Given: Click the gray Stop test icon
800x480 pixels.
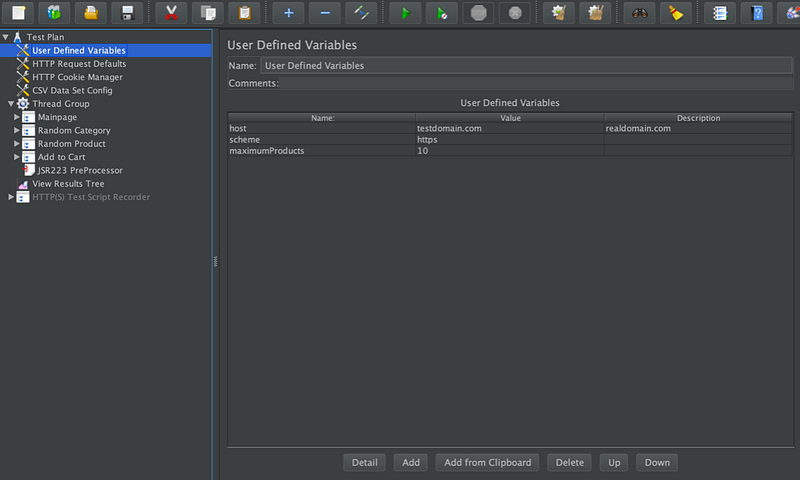Looking at the screenshot, I should click(x=479, y=13).
